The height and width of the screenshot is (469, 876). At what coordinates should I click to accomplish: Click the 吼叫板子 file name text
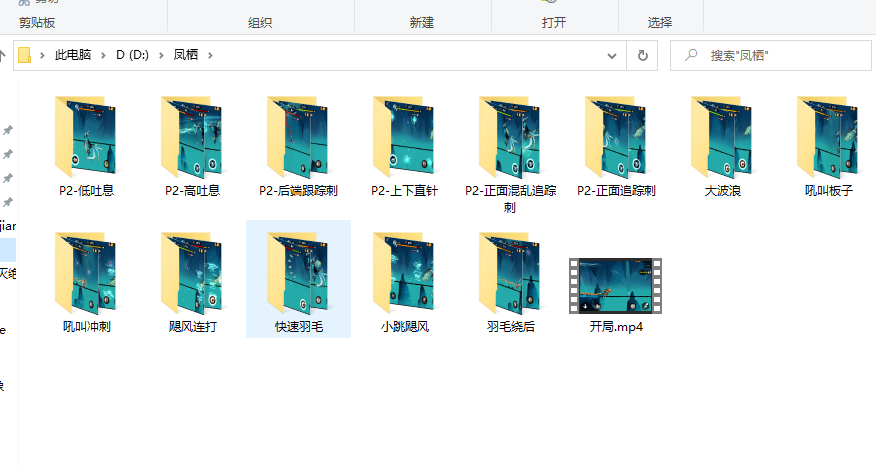pyautogui.click(x=829, y=191)
